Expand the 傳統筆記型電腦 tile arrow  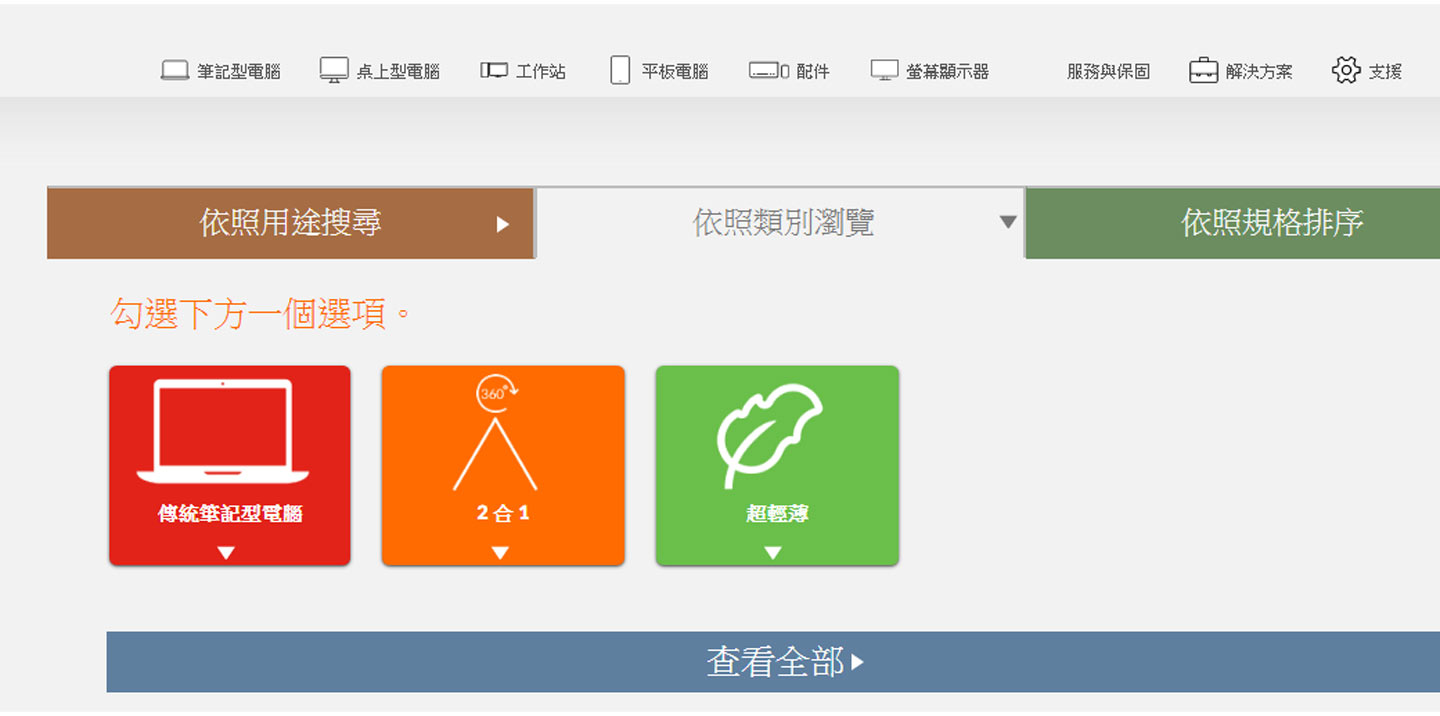tap(226, 553)
